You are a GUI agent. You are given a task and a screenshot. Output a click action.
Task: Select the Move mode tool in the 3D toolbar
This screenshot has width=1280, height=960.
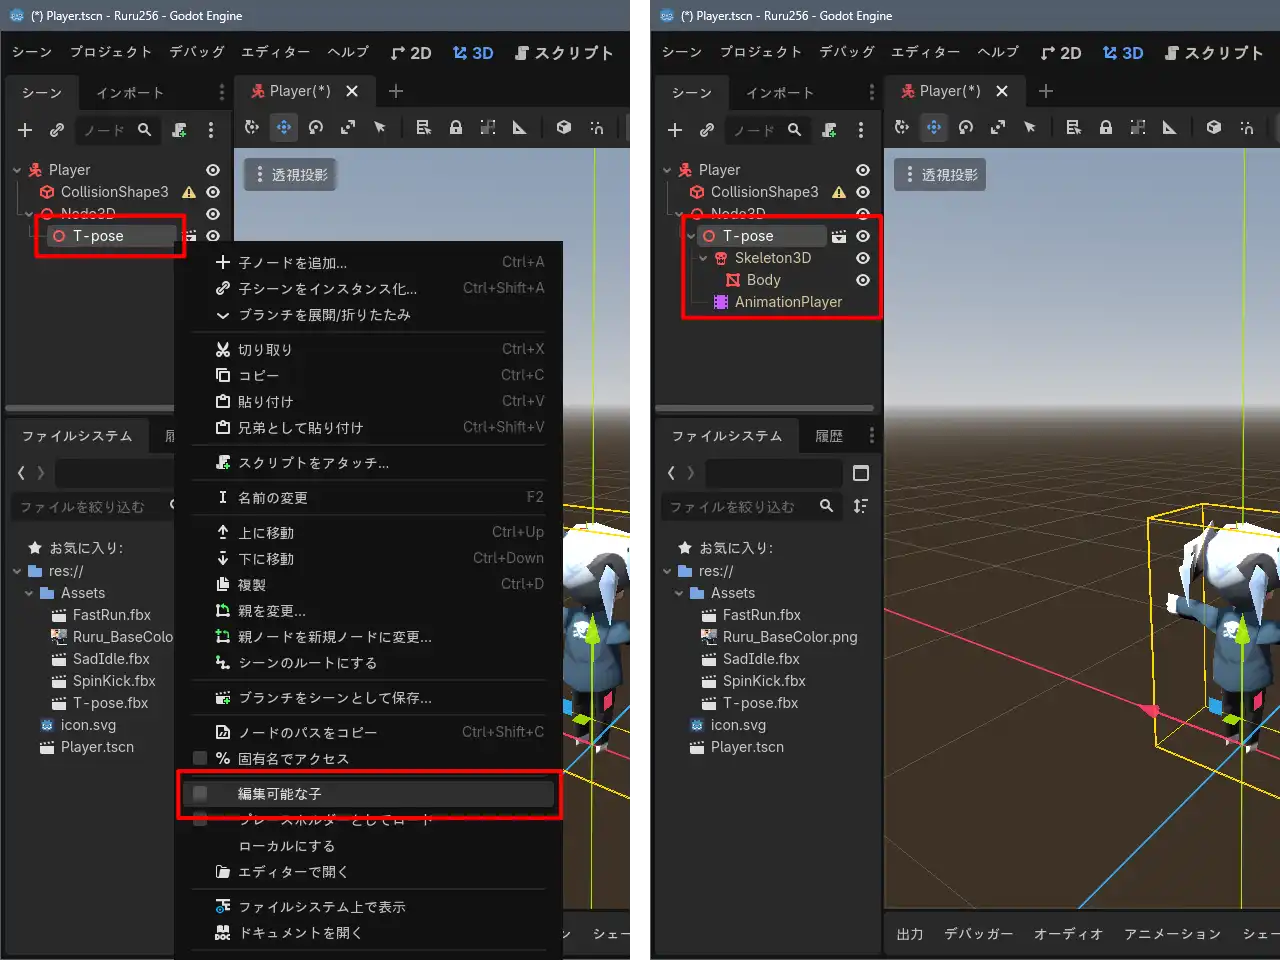pyautogui.click(x=284, y=128)
